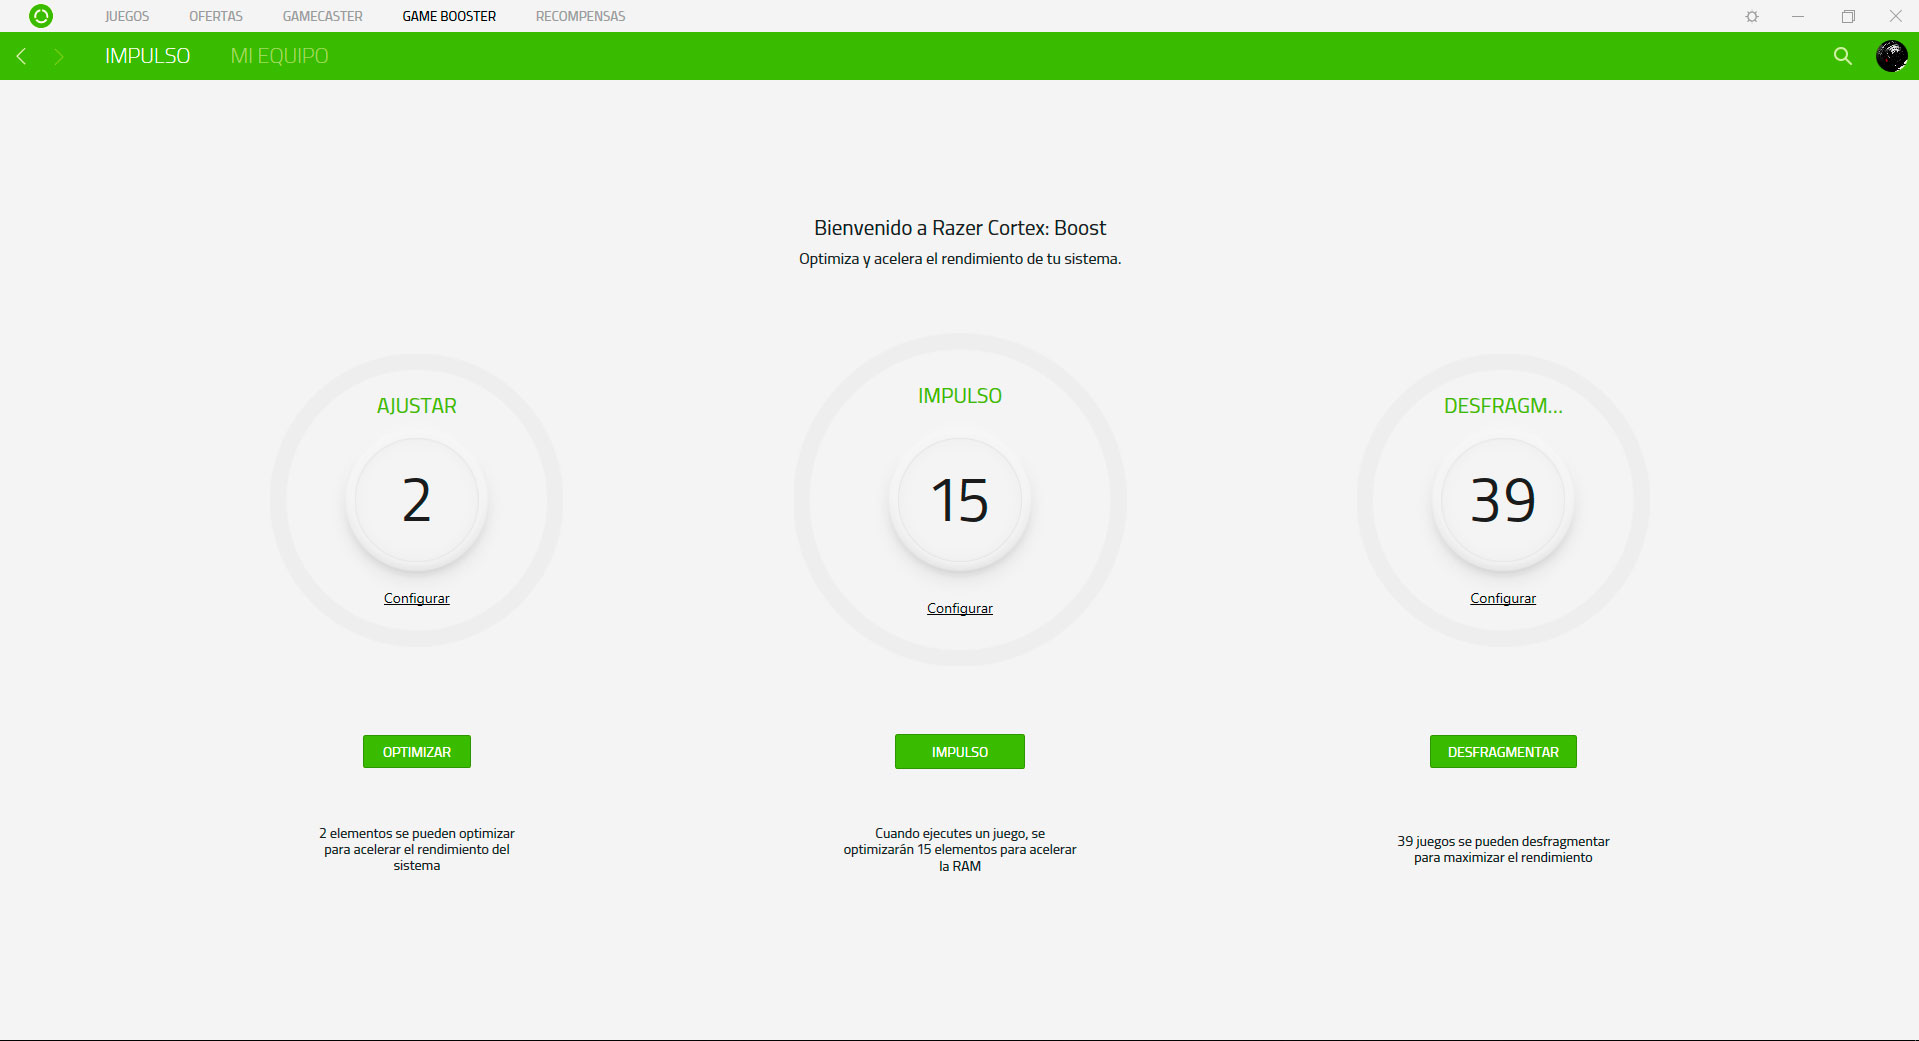
Task: Click the Razer Cortex logo icon
Action: coord(41,16)
